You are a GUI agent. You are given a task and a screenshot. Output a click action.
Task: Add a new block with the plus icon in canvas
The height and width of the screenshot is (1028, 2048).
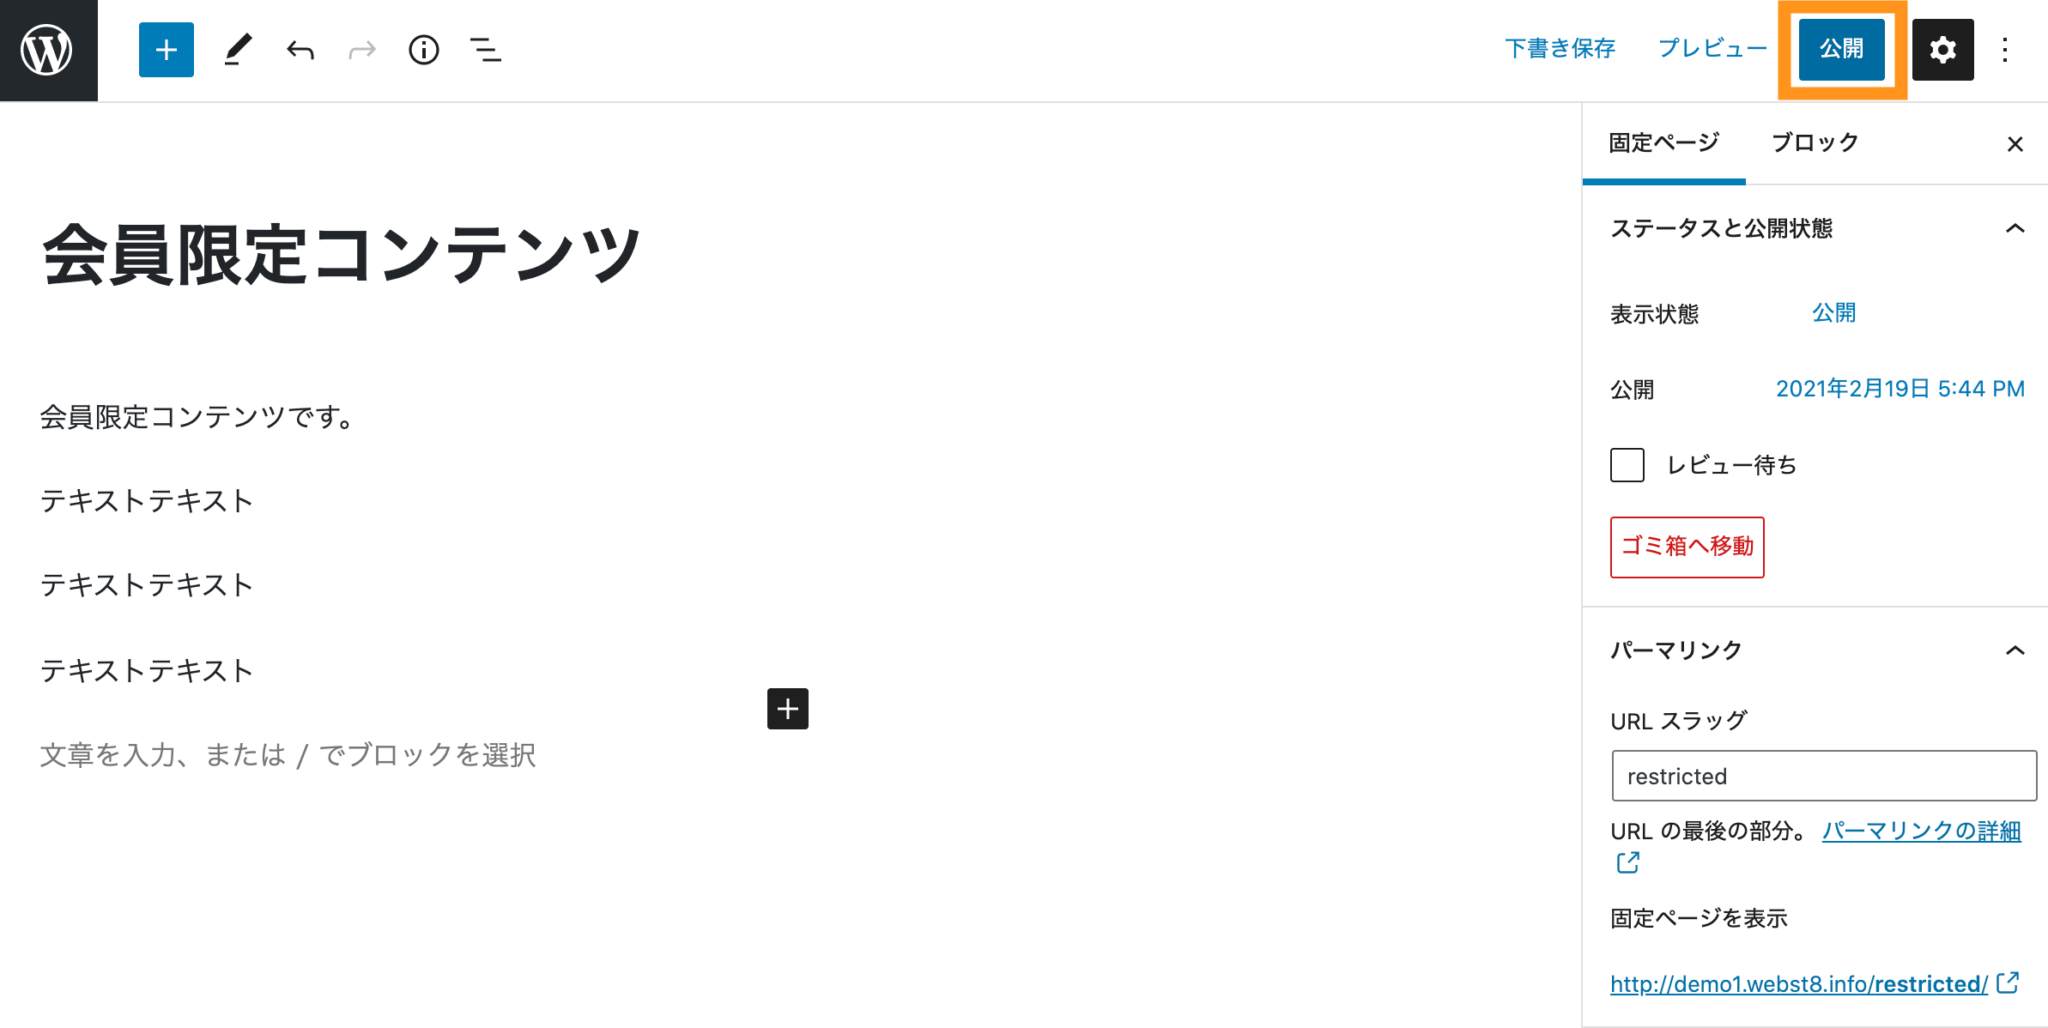coord(787,709)
